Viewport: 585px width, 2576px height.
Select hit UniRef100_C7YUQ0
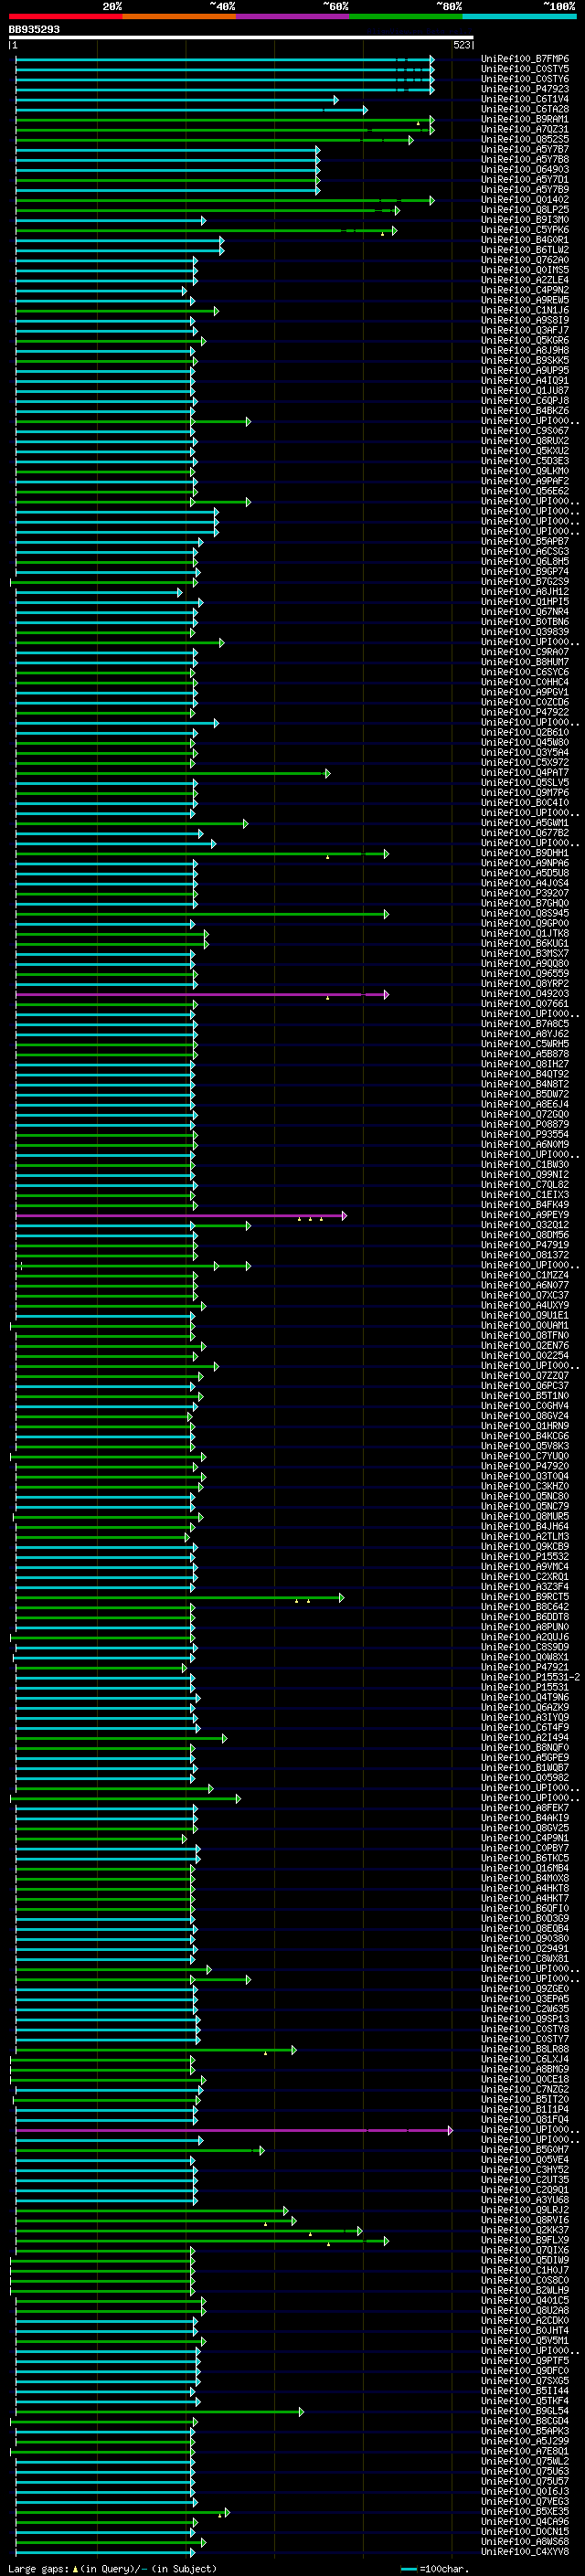coord(525,1456)
